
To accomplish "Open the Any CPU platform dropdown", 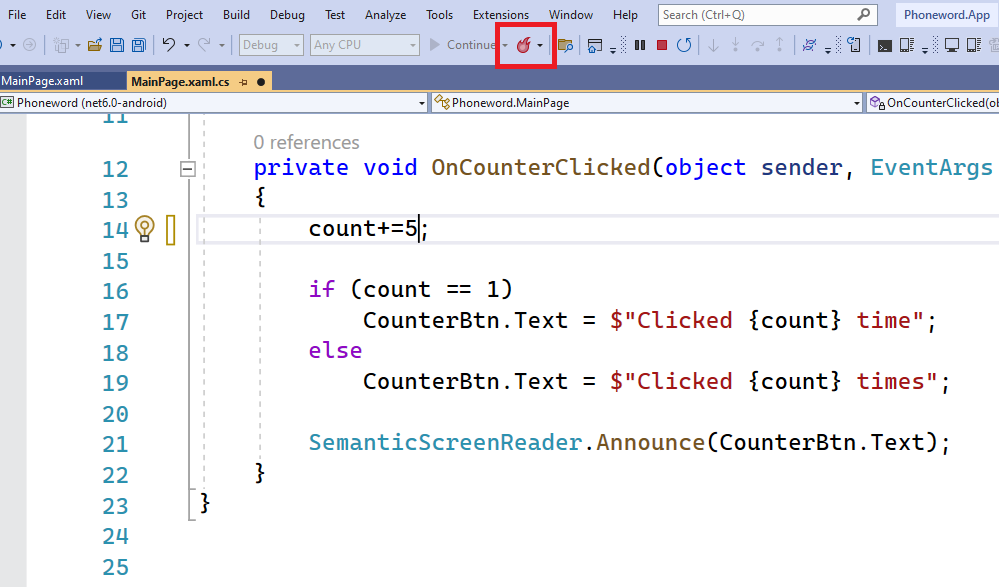I will 364,45.
